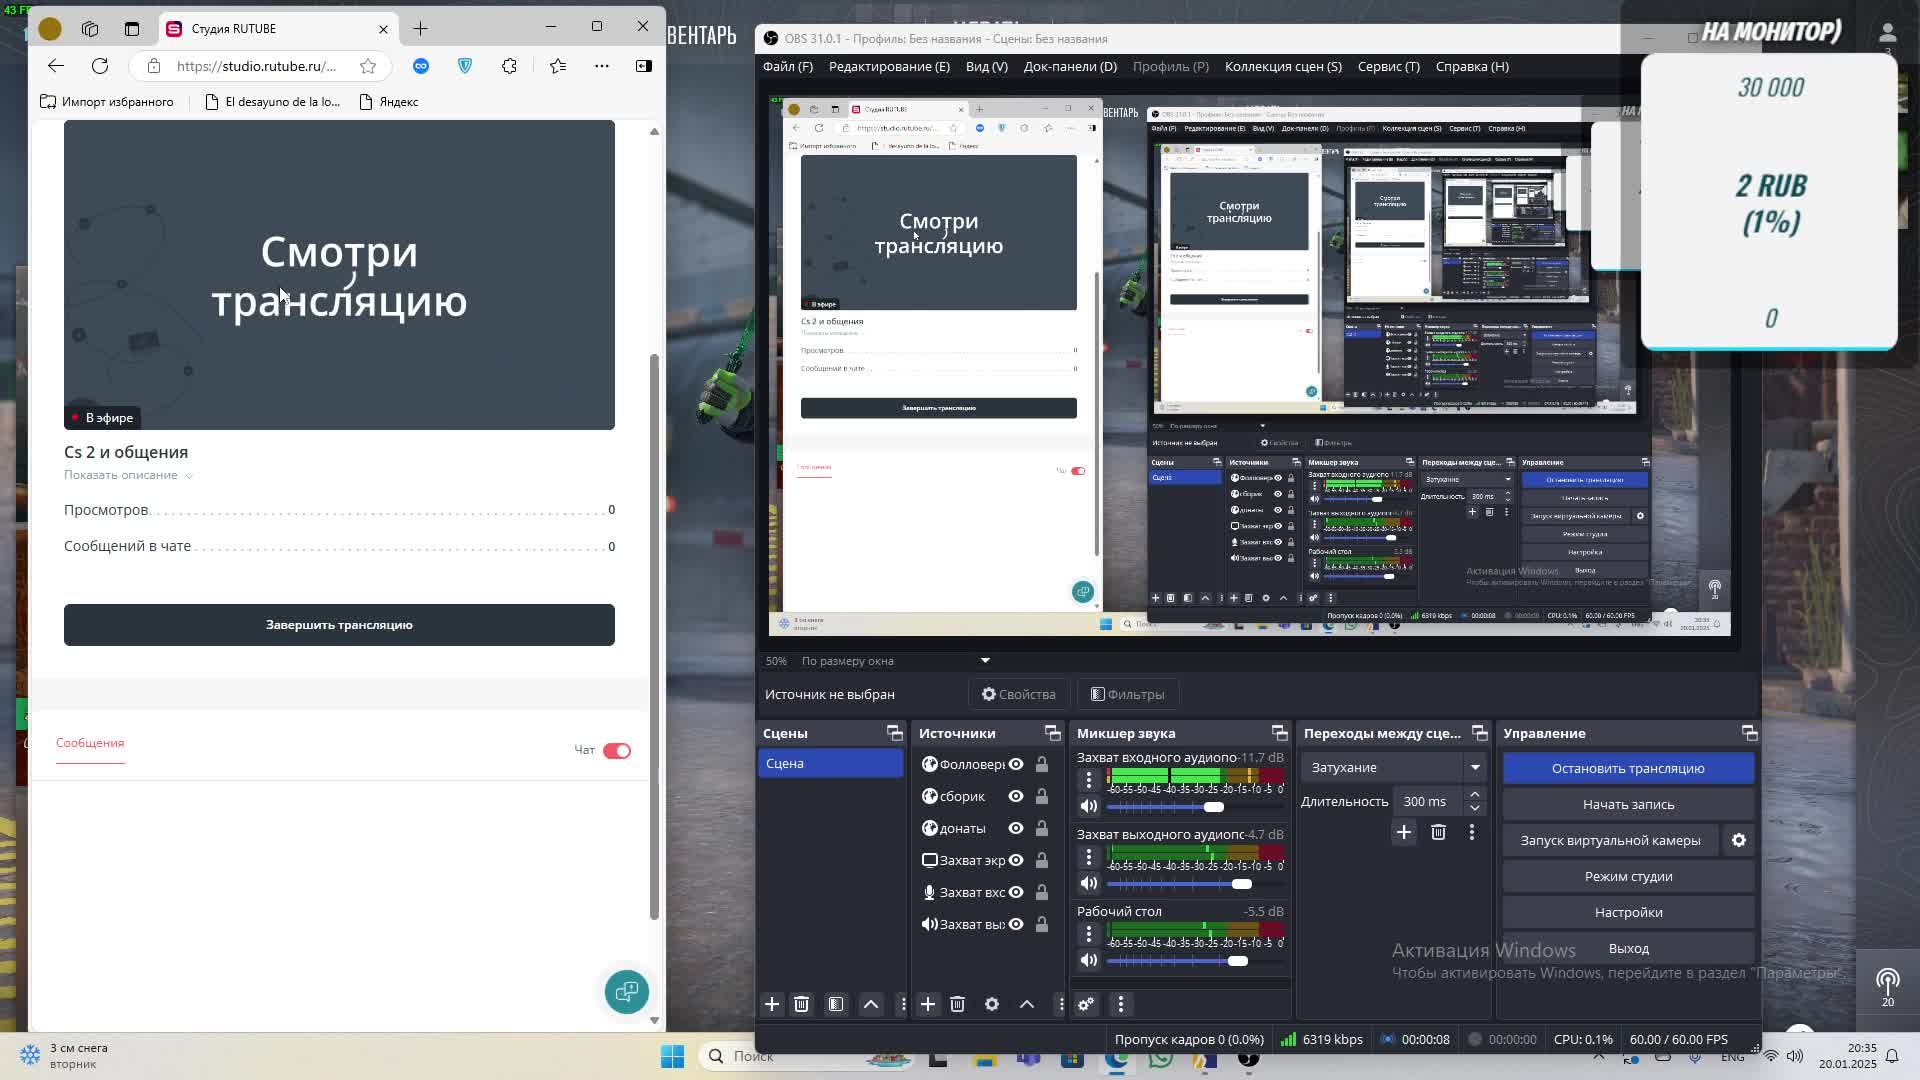Unlock the Фолловеры source
The height and width of the screenshot is (1080, 1920).
pos(1042,764)
